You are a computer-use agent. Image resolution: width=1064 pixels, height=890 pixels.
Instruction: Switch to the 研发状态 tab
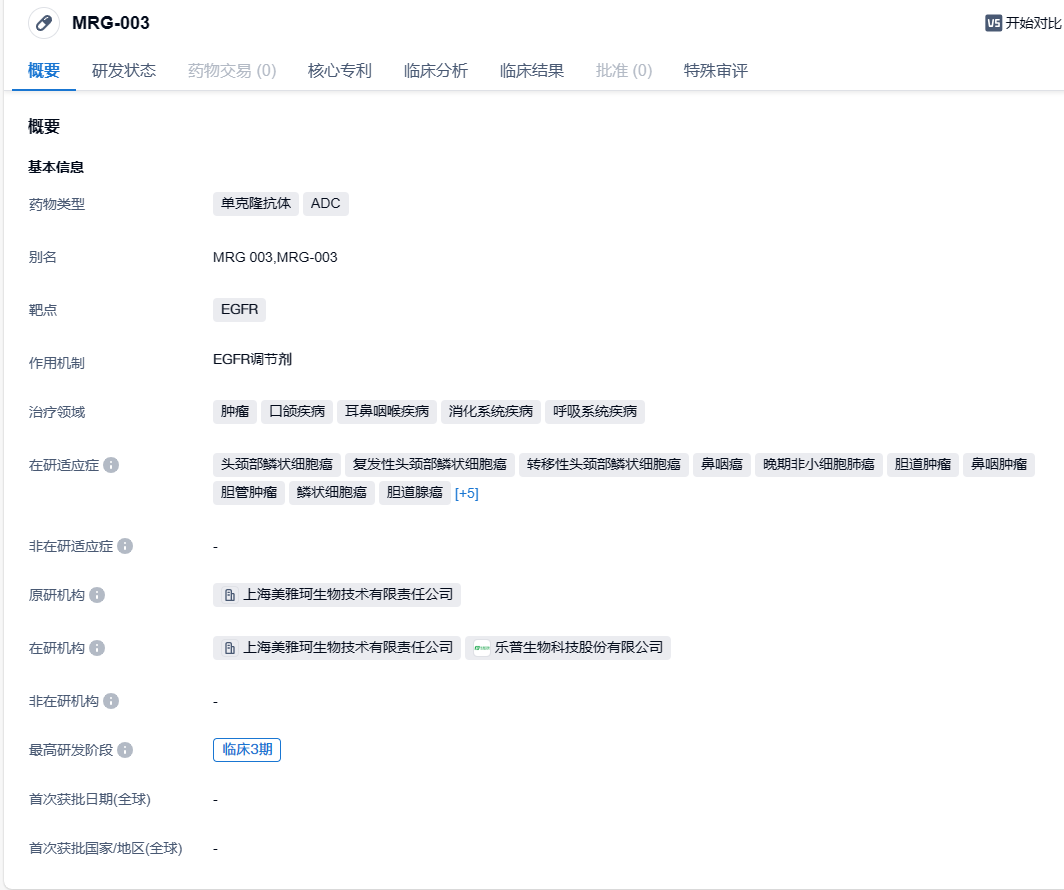coord(124,71)
